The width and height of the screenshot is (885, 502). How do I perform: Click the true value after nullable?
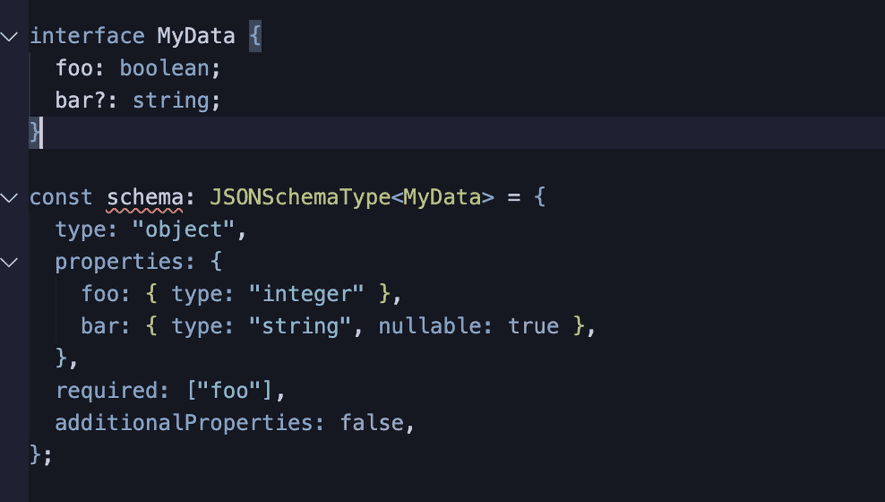click(x=533, y=326)
